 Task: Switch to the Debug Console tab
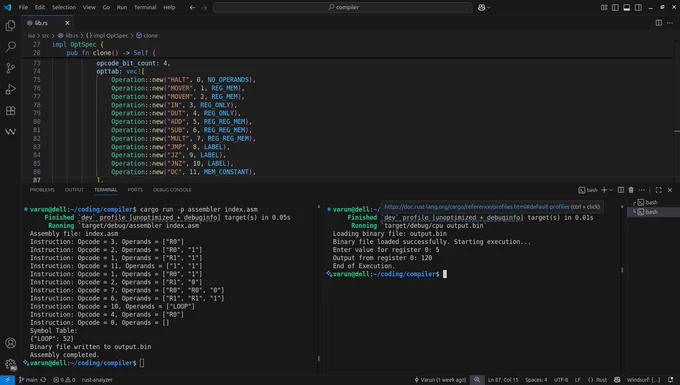pyautogui.click(x=172, y=190)
